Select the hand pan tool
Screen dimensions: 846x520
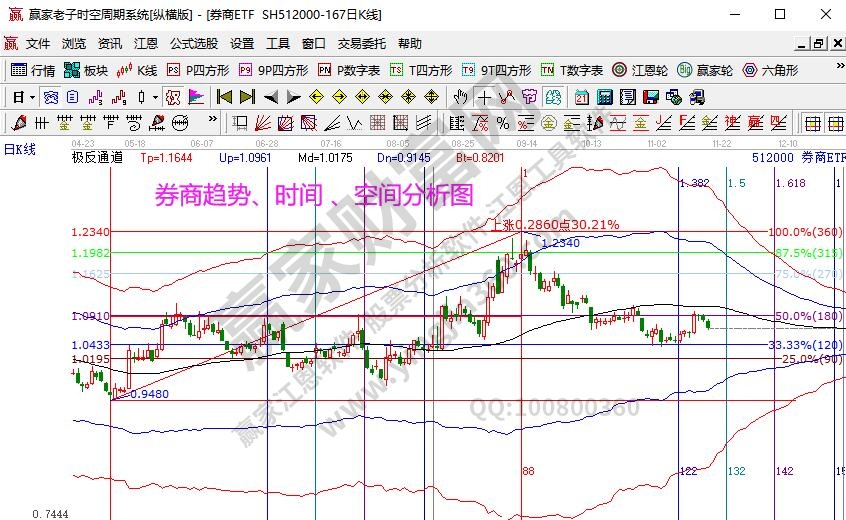tap(460, 97)
